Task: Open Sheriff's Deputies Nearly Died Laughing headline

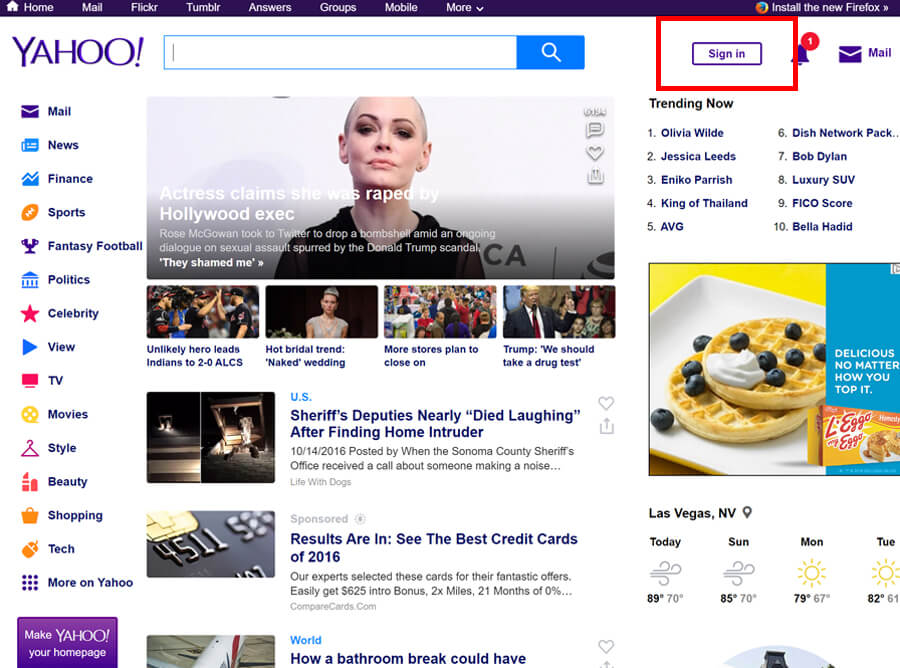Action: point(435,424)
